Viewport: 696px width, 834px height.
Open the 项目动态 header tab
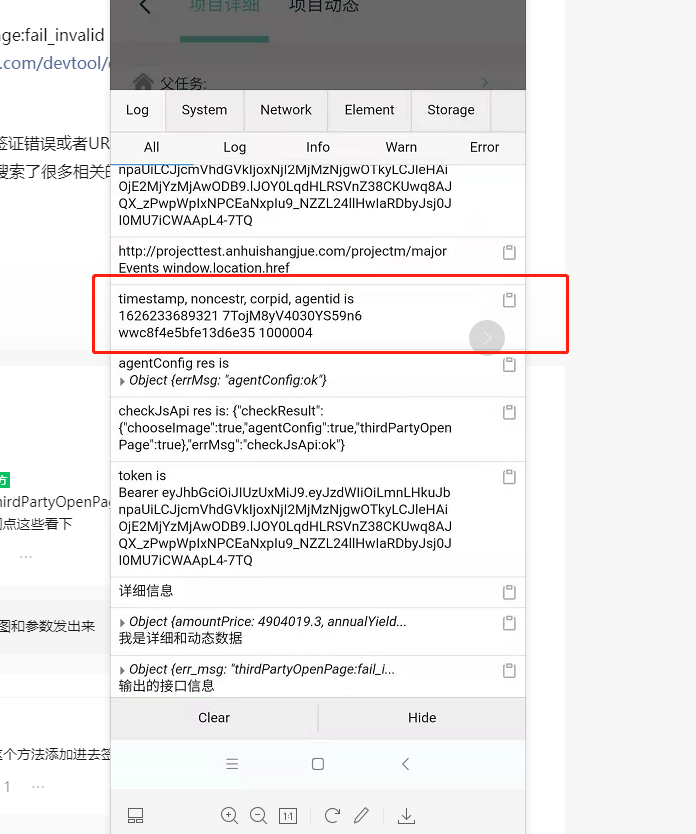coord(323,6)
